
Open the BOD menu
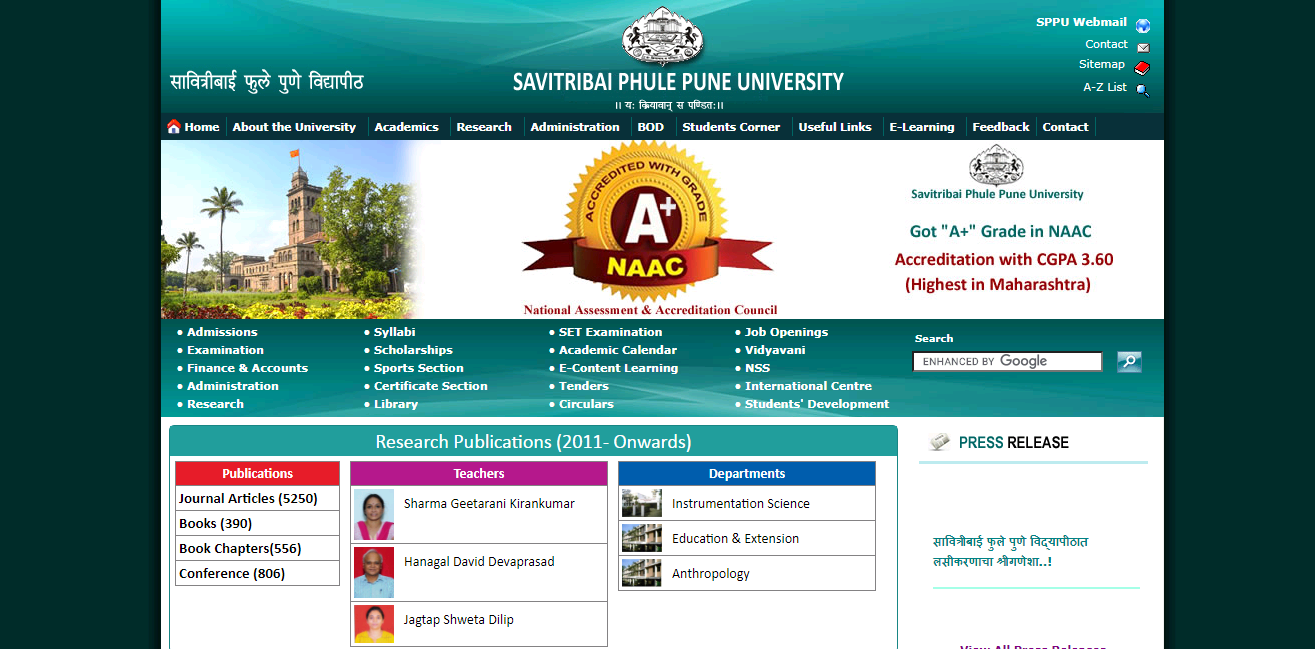click(650, 127)
